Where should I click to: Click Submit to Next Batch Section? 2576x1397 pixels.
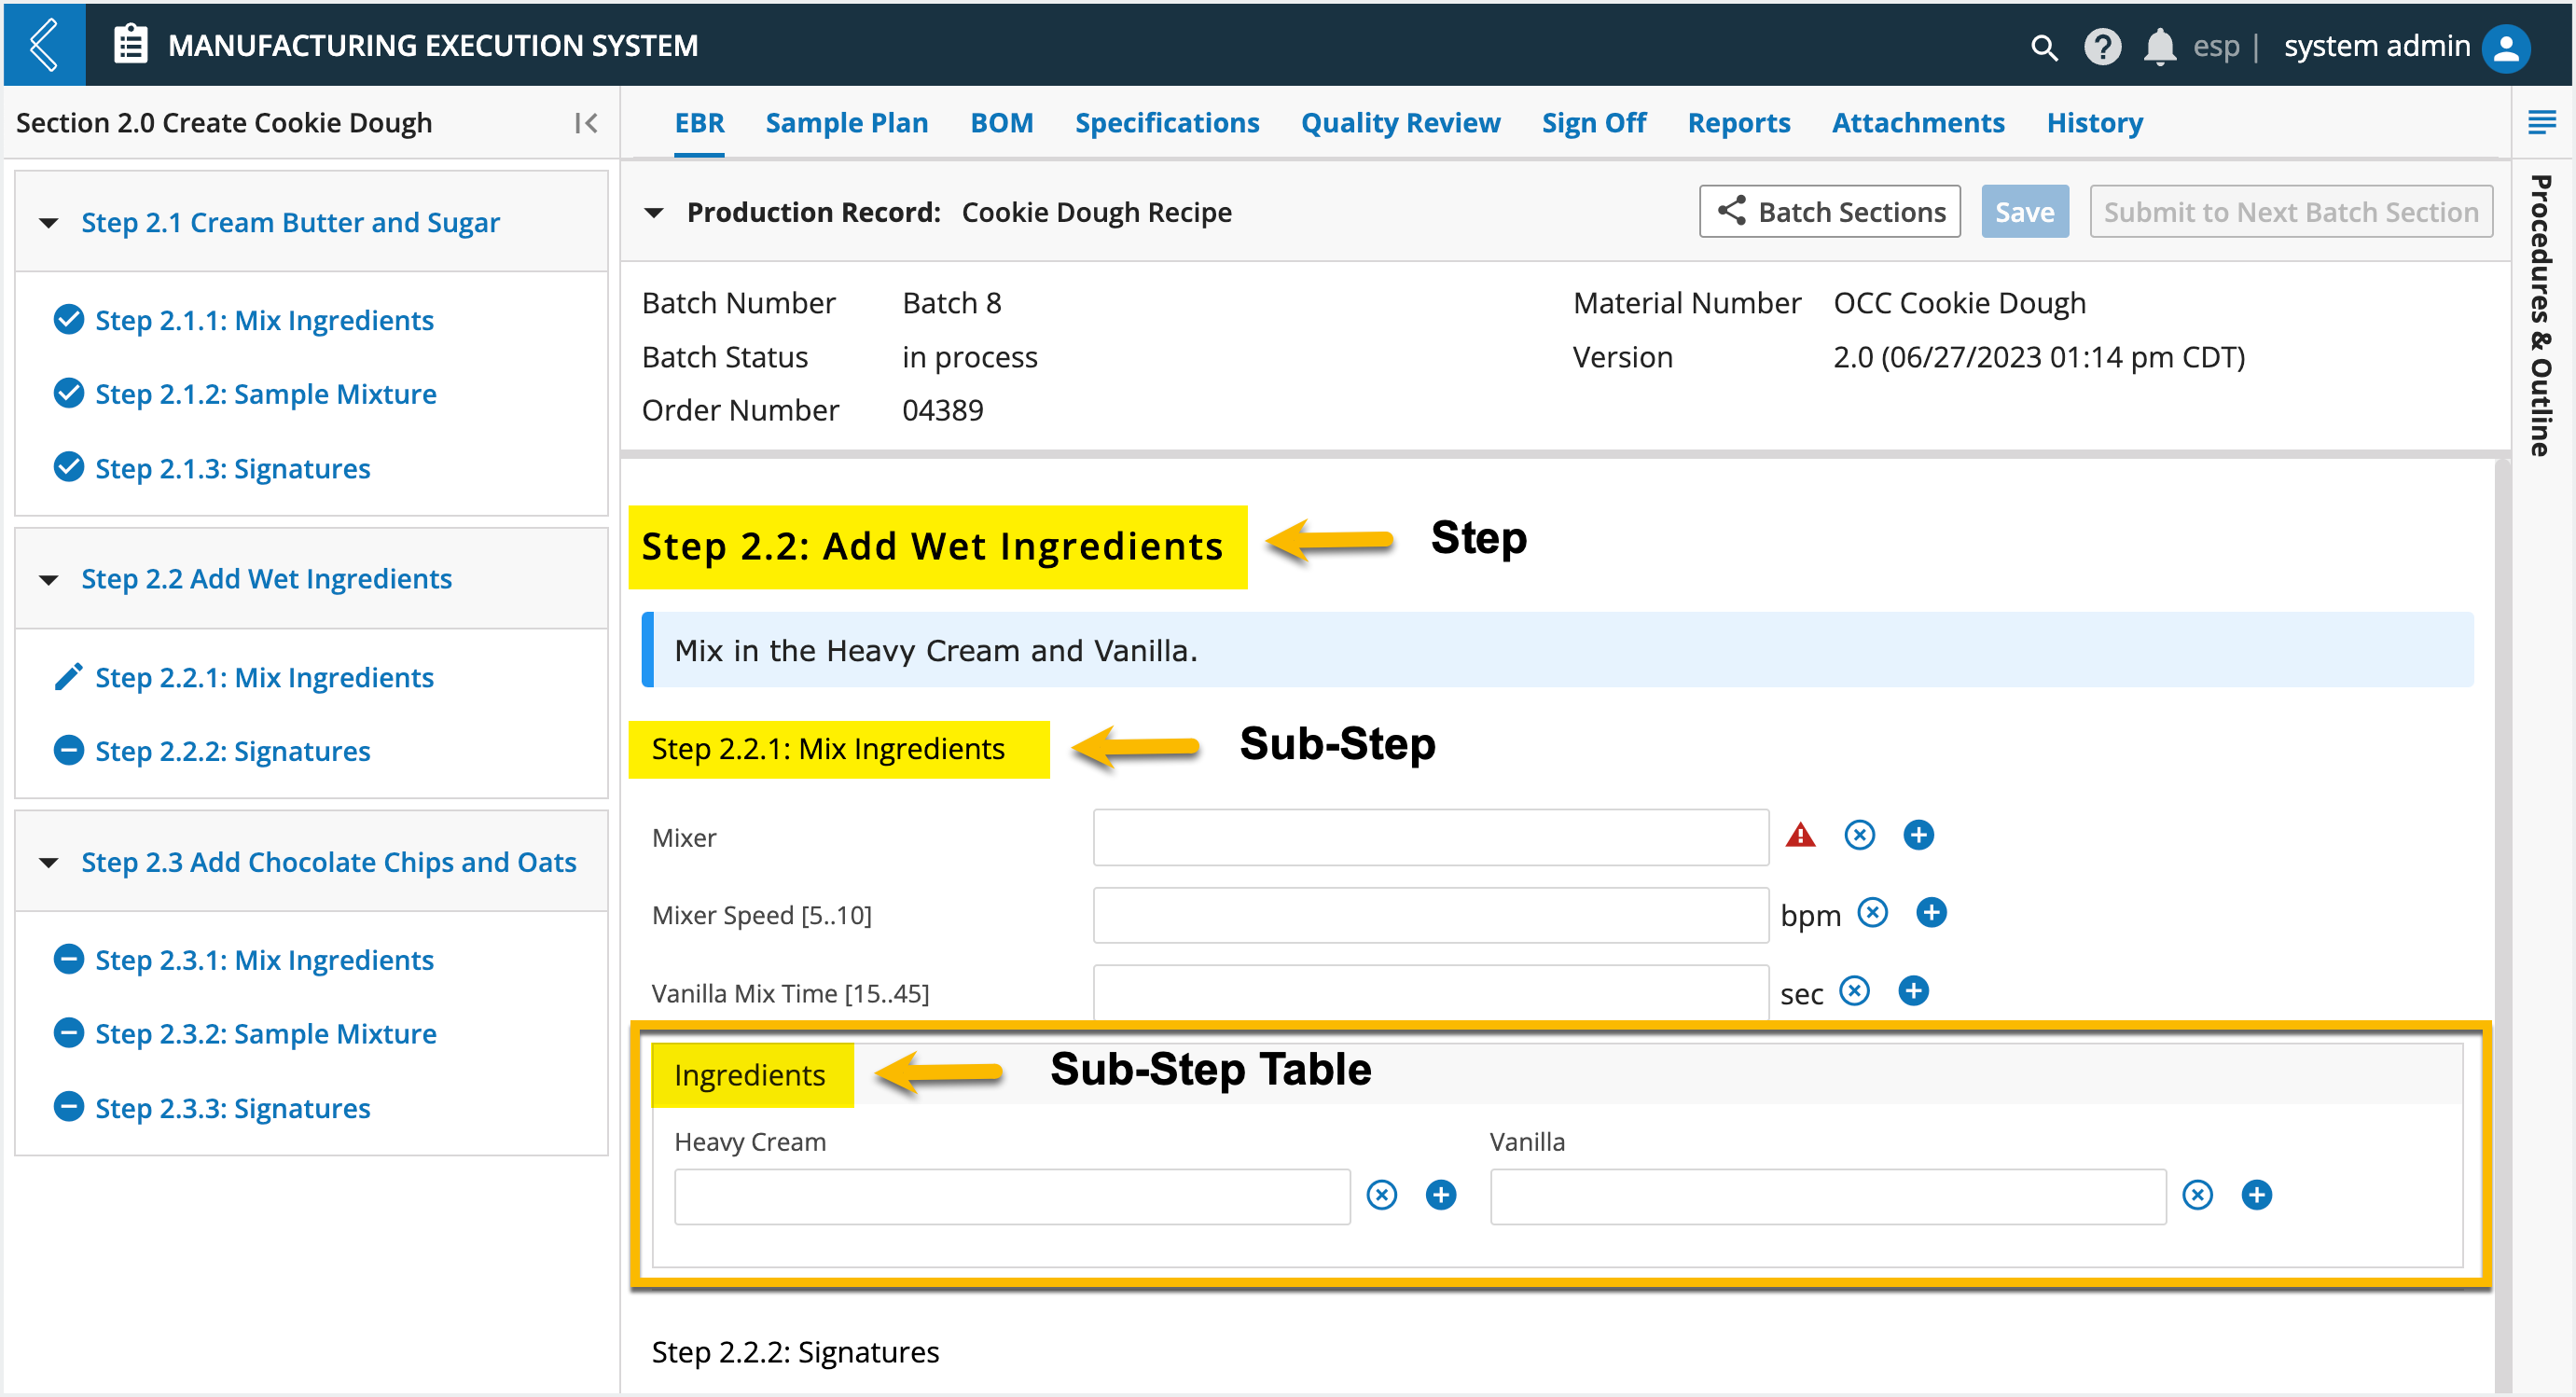coord(2291,212)
